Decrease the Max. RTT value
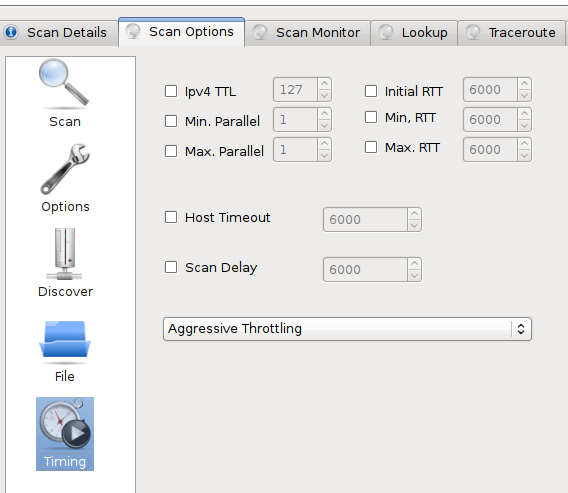Screen dimensions: 568x493 524,156
